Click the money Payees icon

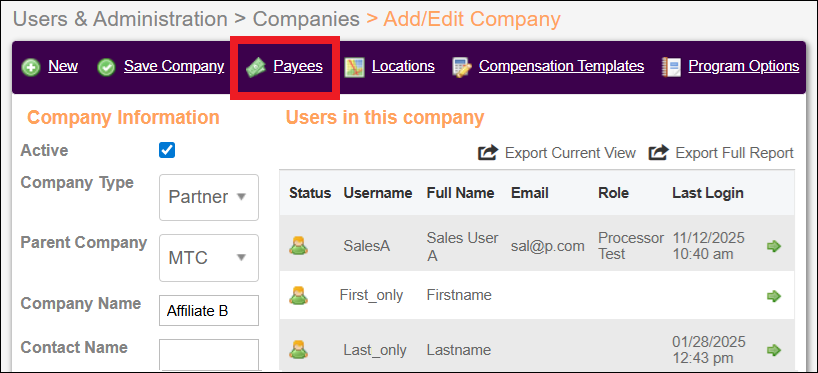pos(256,67)
